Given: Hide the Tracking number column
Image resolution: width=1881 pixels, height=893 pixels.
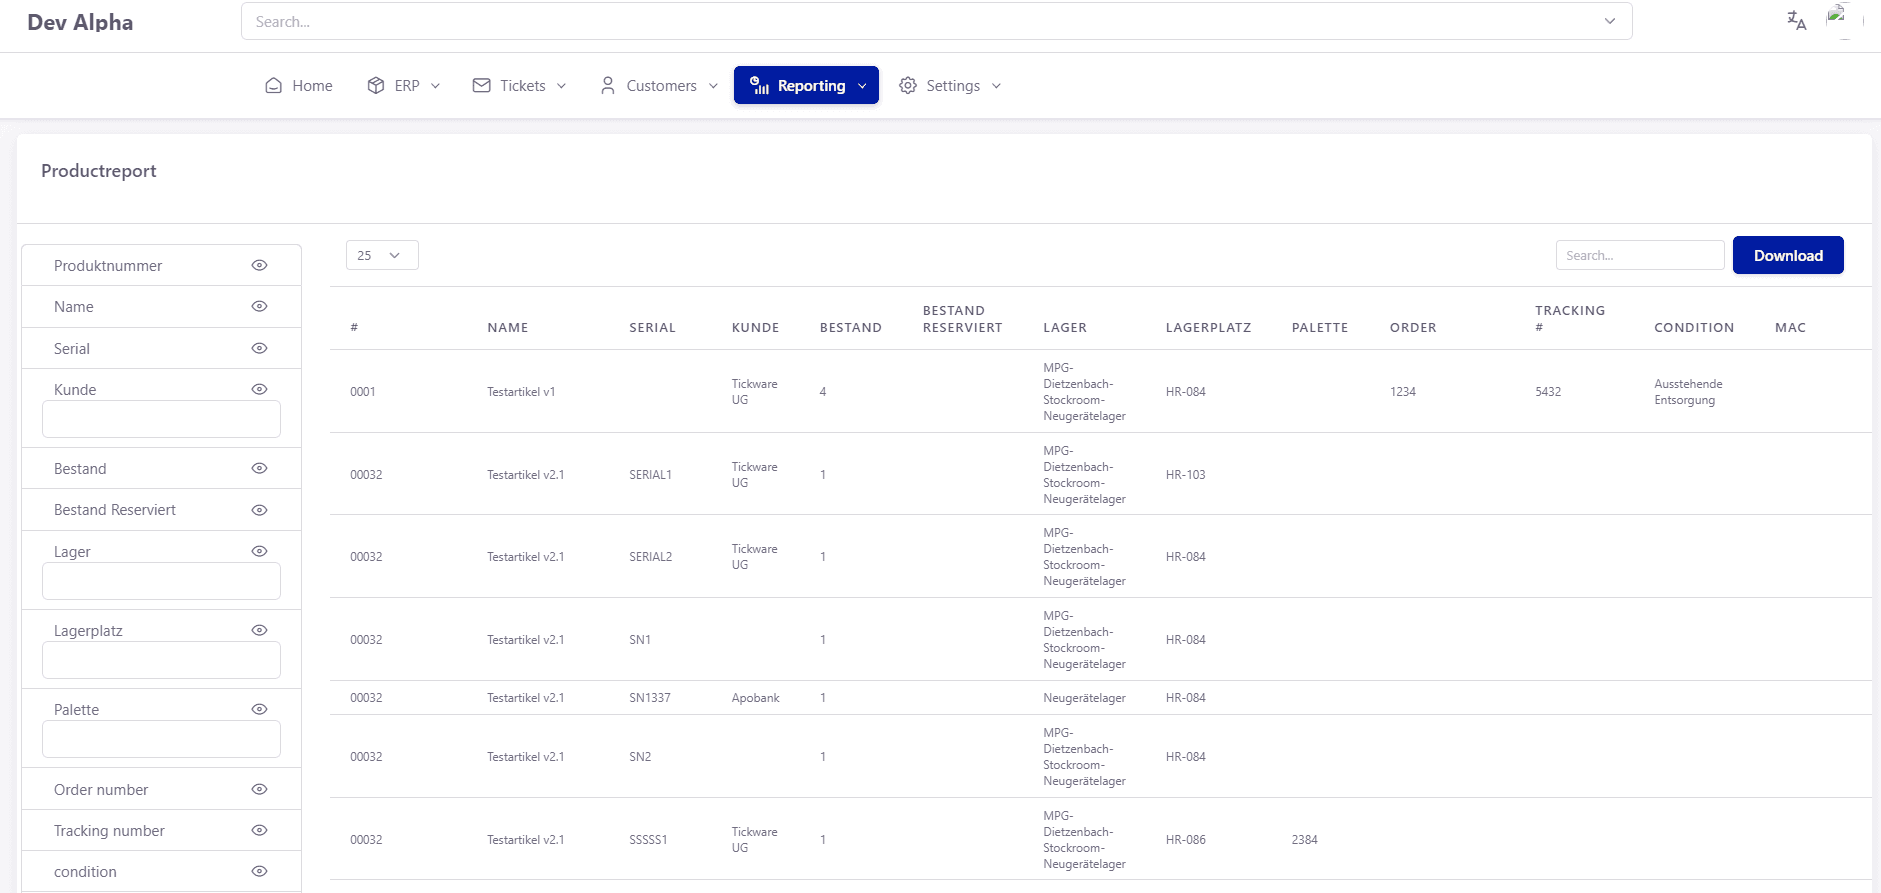Looking at the screenshot, I should pyautogui.click(x=259, y=830).
